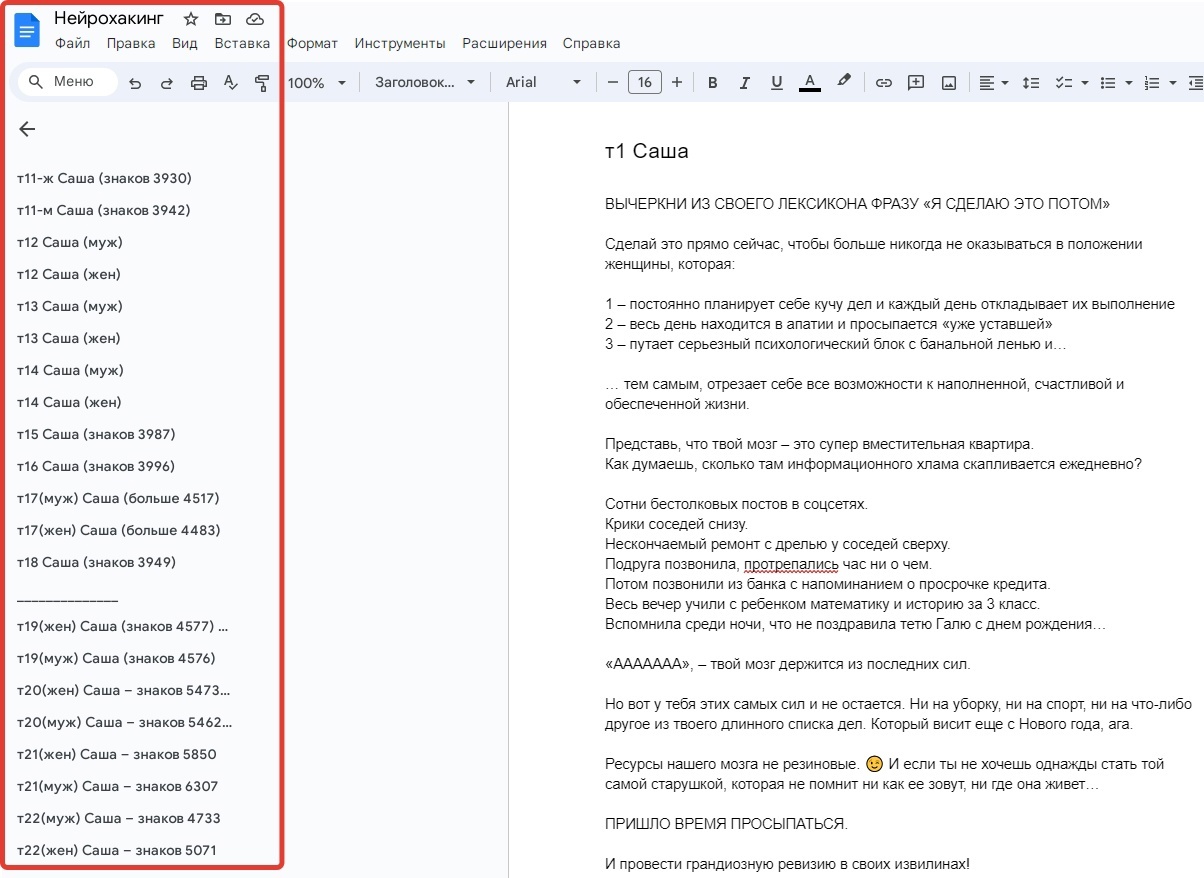Go to outline item т13 Саша (муж)
The width and height of the screenshot is (1204, 878).
[x=70, y=306]
